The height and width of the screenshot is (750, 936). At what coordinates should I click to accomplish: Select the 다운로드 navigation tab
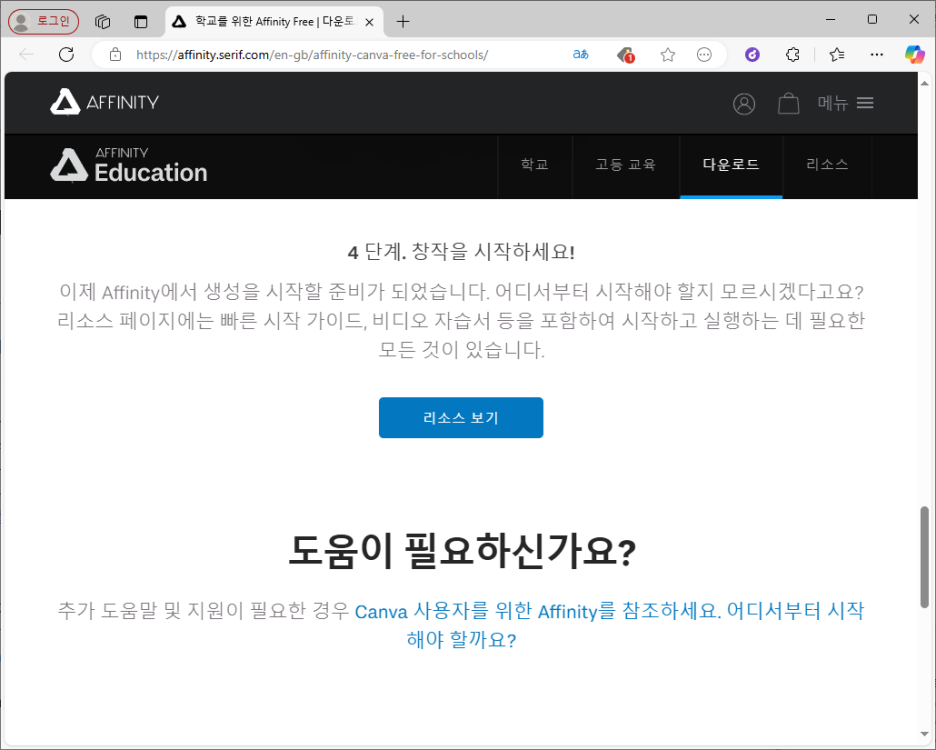731,165
